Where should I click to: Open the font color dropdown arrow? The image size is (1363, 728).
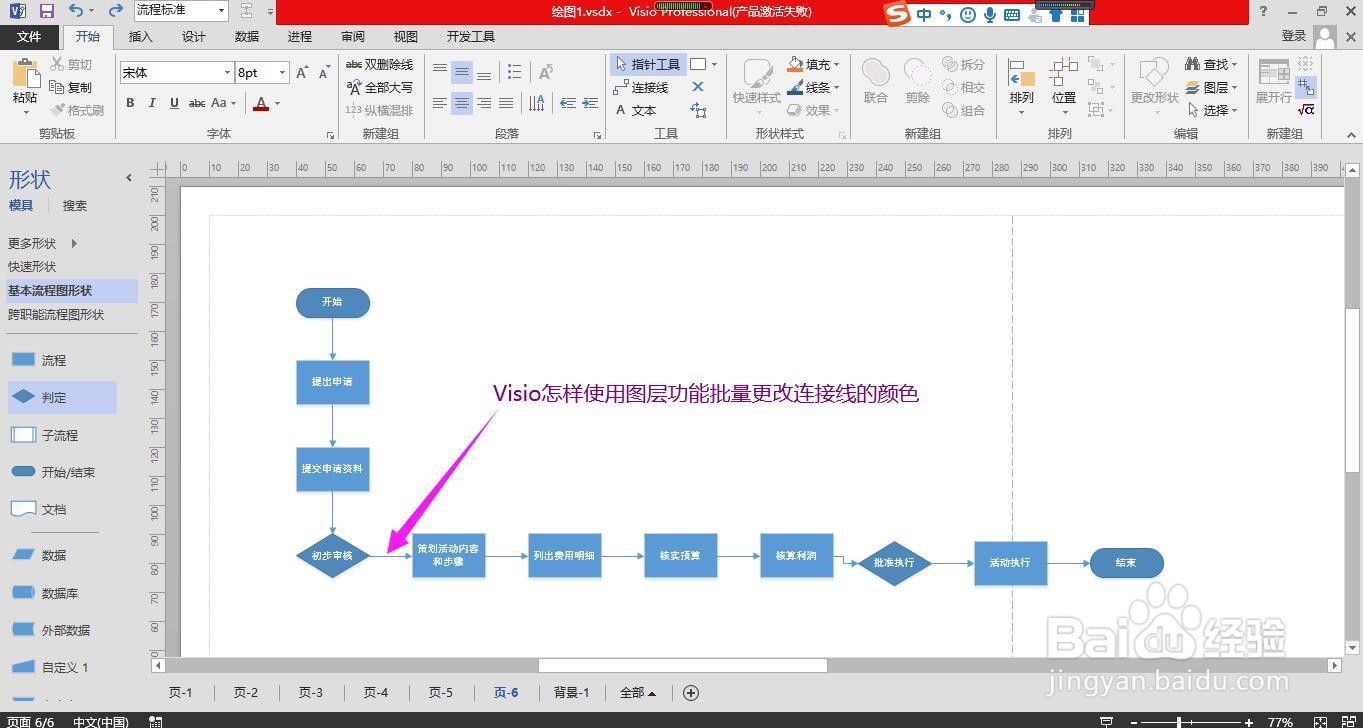pos(277,103)
